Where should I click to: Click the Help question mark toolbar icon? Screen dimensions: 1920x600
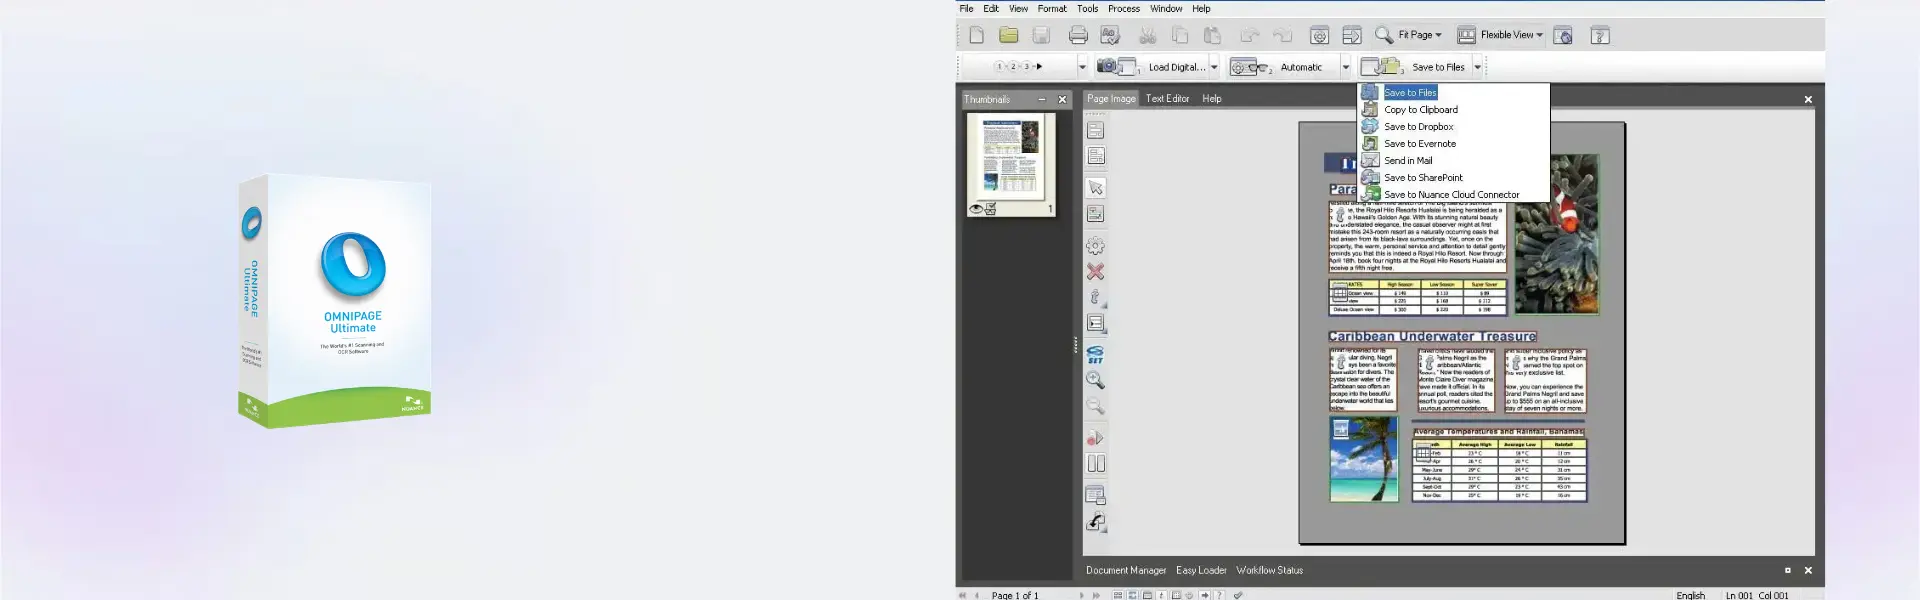point(1600,35)
